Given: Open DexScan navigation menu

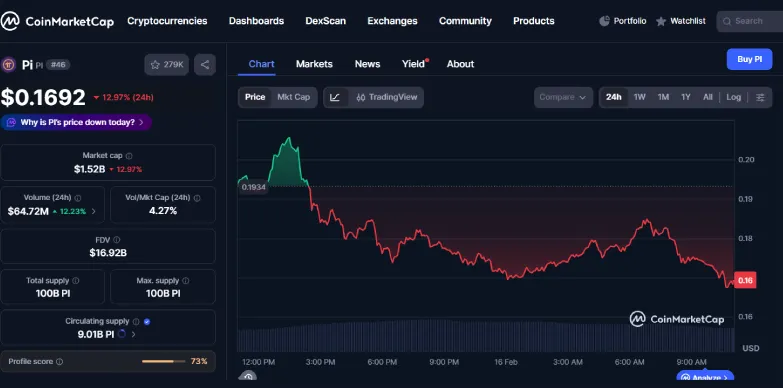Looking at the screenshot, I should point(326,21).
